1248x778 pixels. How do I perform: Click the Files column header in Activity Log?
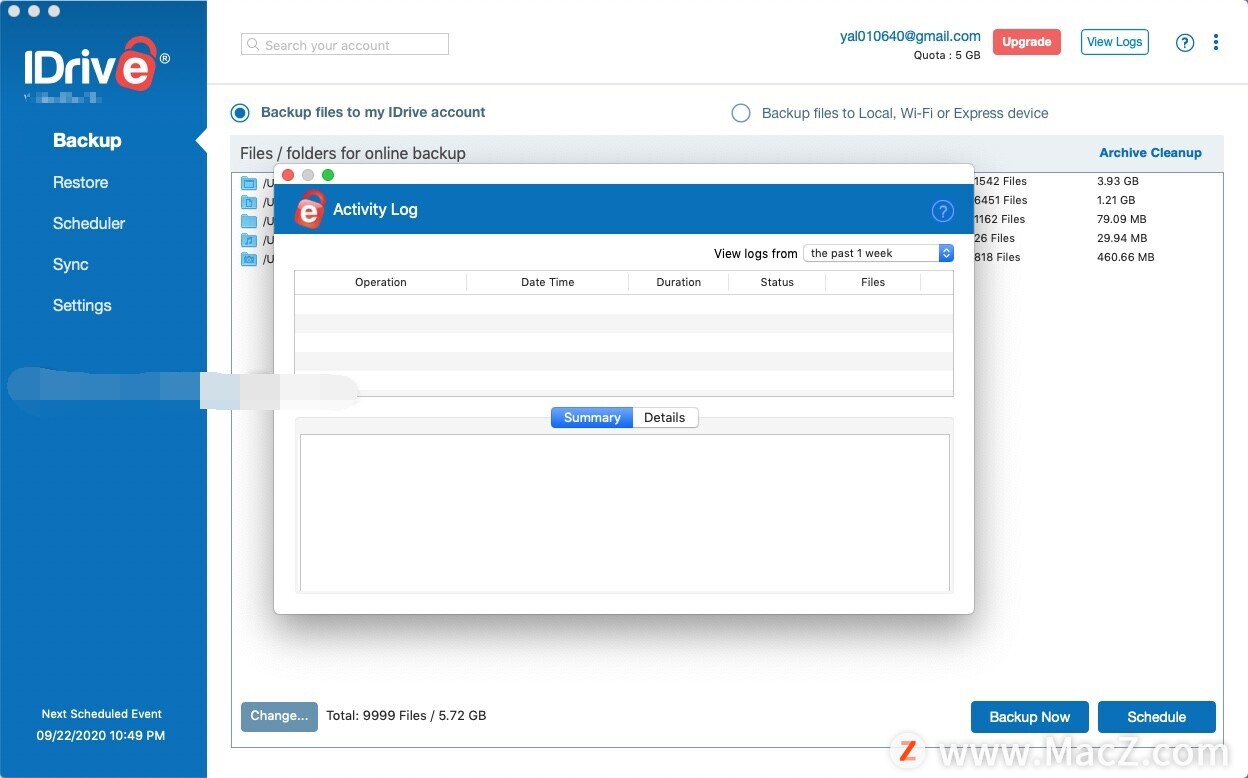pyautogui.click(x=873, y=282)
